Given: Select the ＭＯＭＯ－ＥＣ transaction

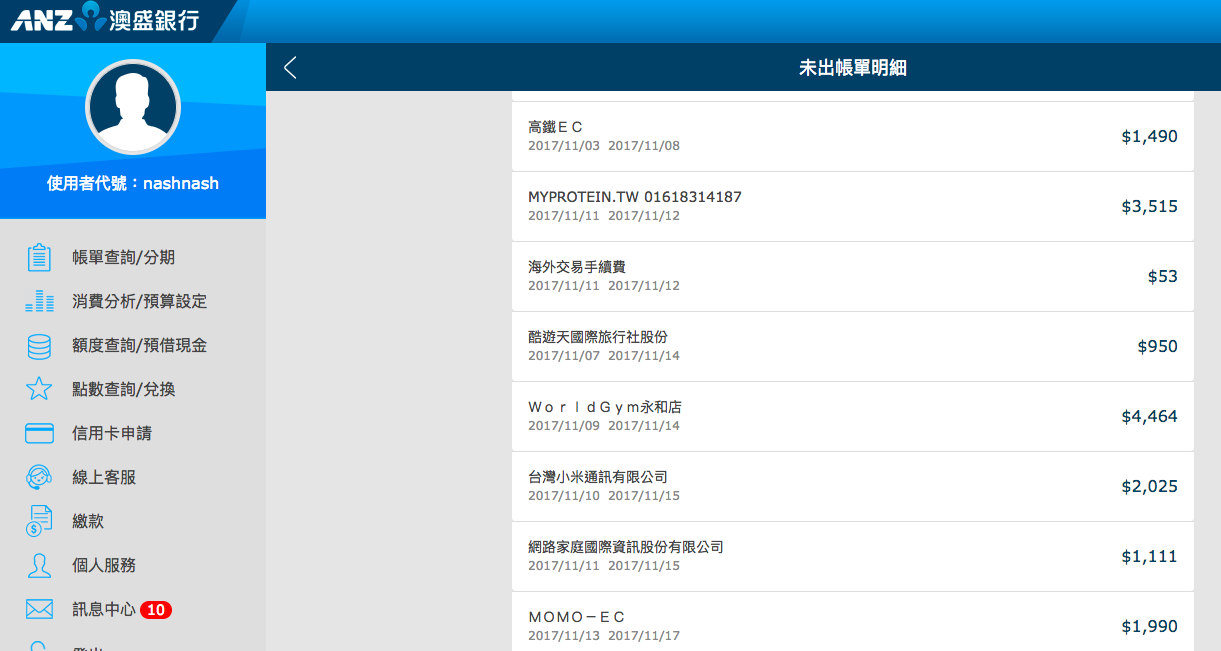Looking at the screenshot, I should [853, 621].
